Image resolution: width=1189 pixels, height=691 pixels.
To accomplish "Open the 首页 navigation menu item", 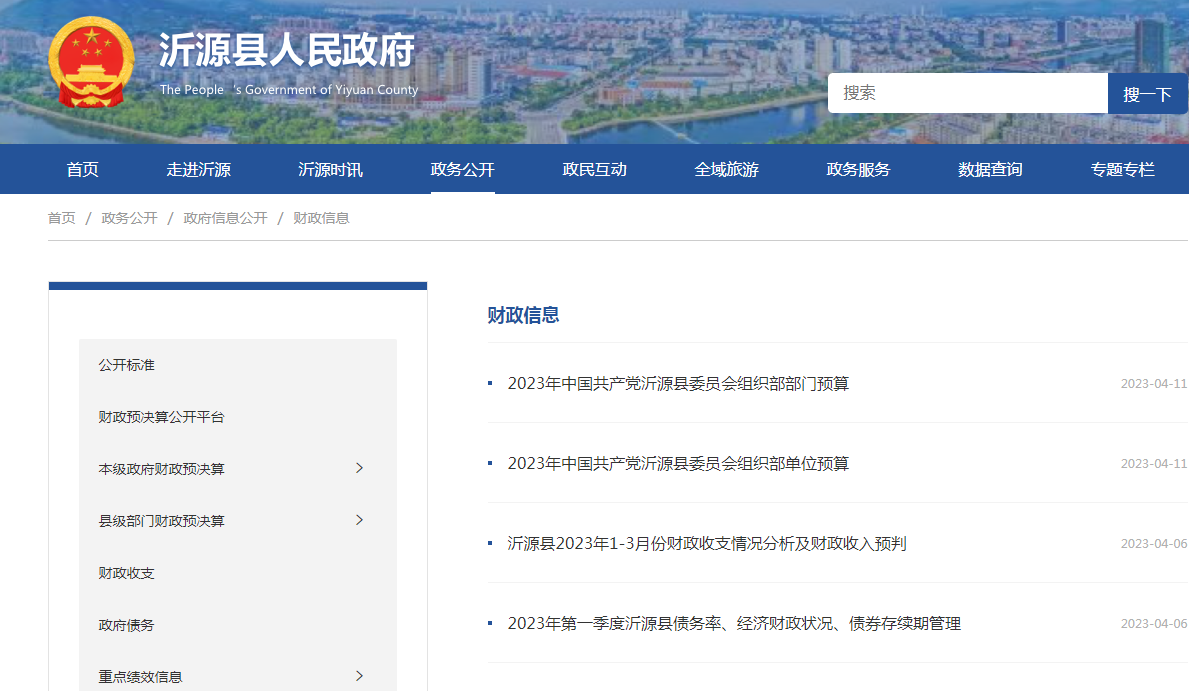I will point(83,169).
